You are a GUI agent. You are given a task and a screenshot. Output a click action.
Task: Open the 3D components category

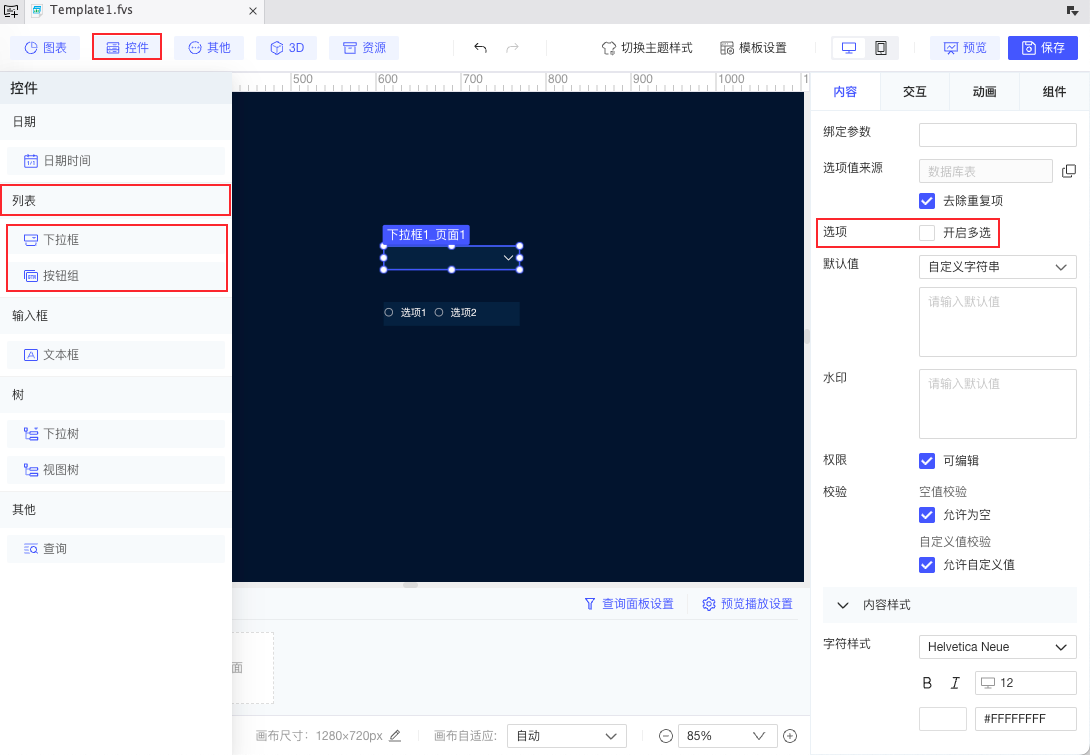tap(286, 47)
